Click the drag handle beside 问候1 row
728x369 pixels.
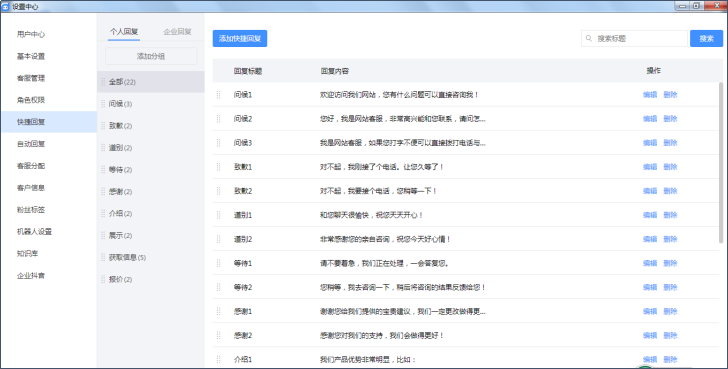pos(218,95)
